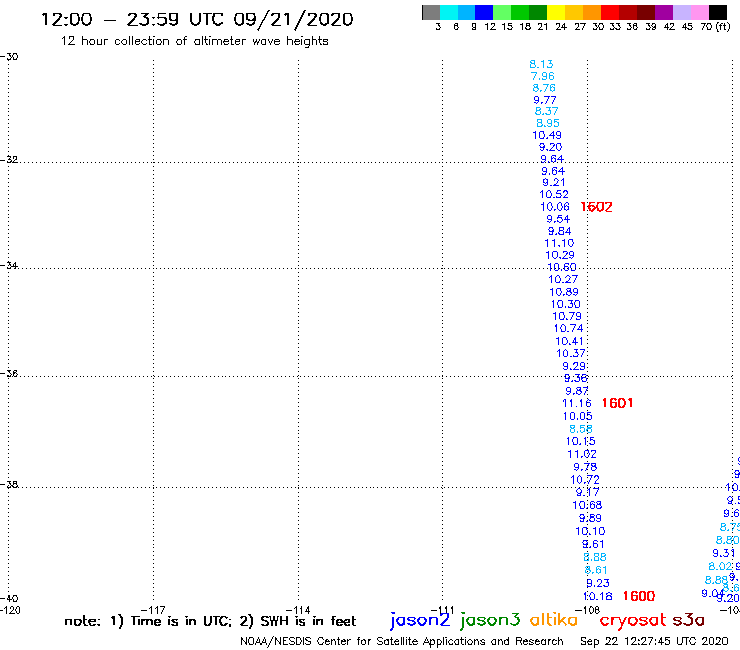740x650 pixels.
Task: Click the value 10.06 beside 1602
Action: tap(555, 207)
